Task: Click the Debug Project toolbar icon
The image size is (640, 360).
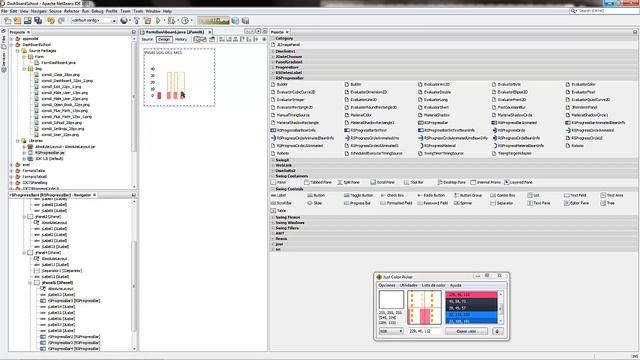Action: point(172,20)
